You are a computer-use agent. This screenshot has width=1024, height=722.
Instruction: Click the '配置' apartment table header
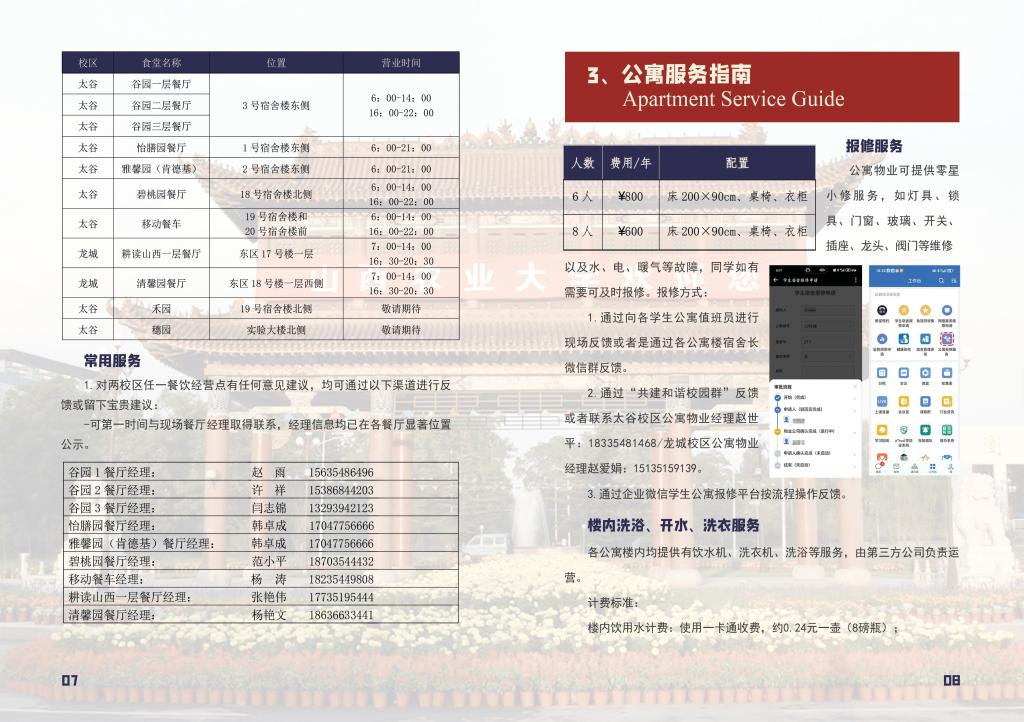[x=737, y=163]
